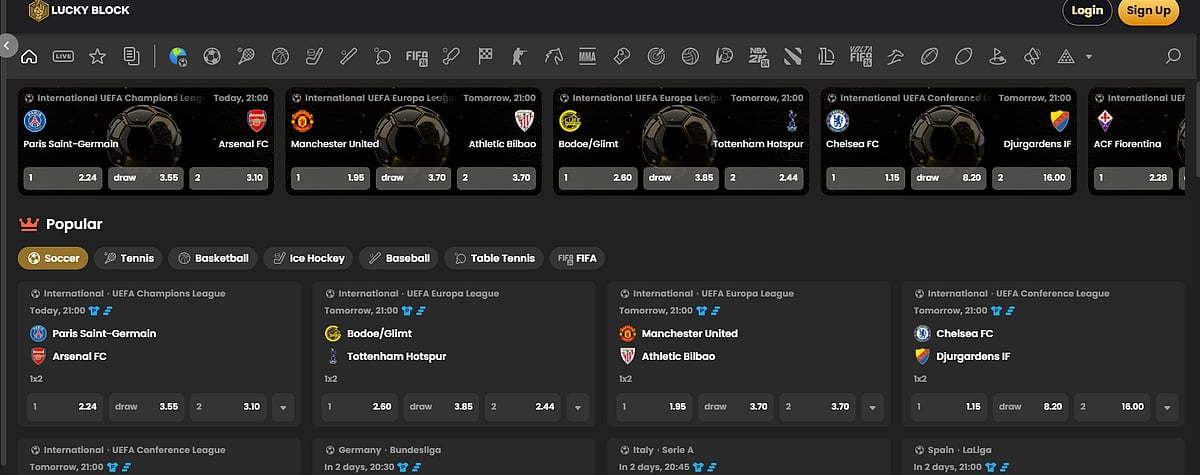Select the horse racing icon
The width and height of the screenshot is (1200, 475).
tap(553, 57)
